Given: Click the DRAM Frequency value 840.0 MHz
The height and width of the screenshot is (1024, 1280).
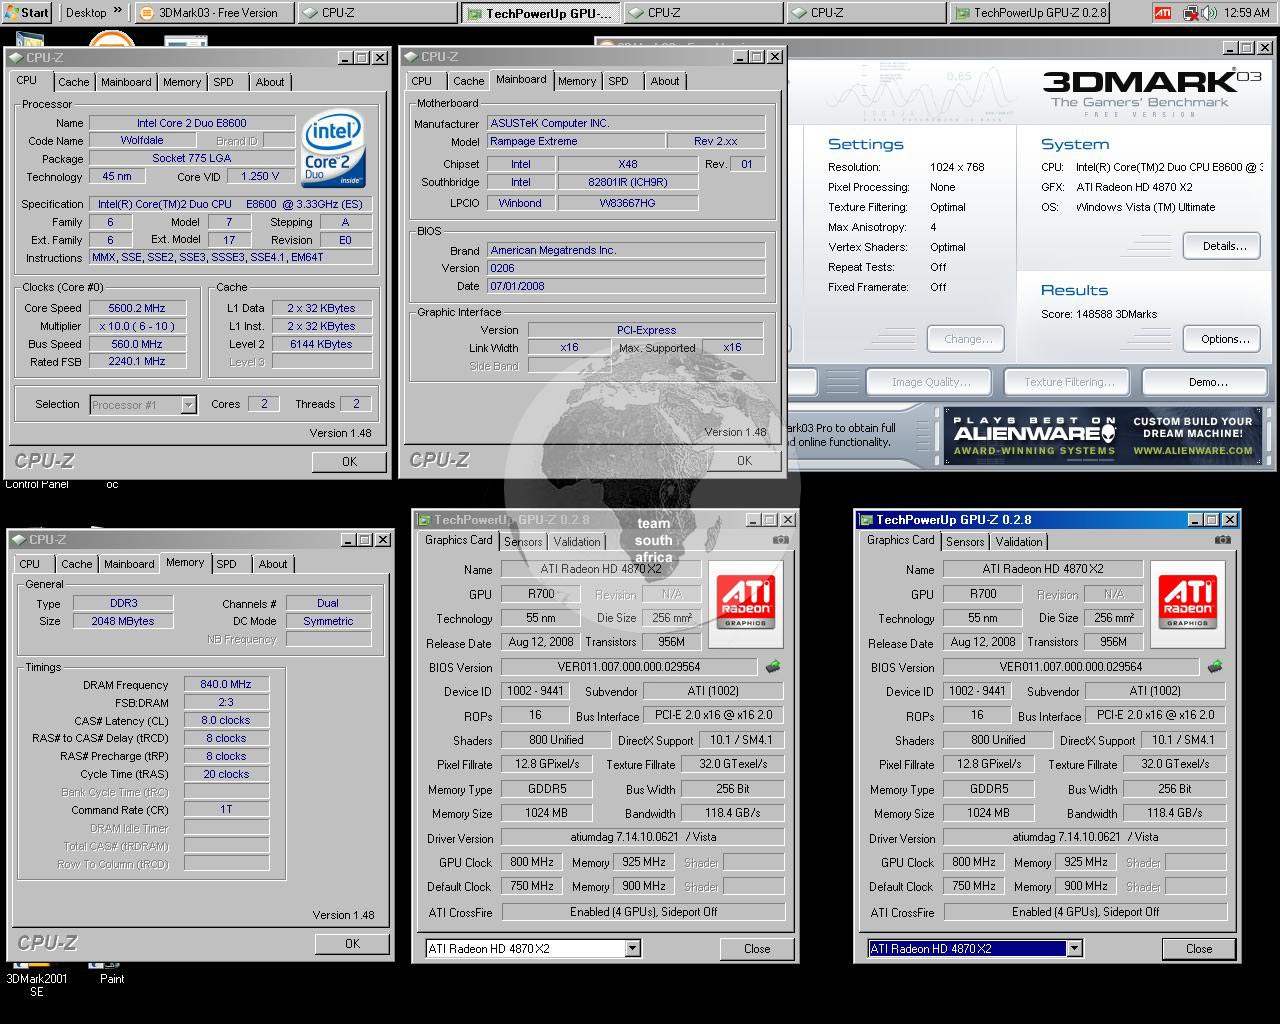Looking at the screenshot, I should [x=226, y=685].
